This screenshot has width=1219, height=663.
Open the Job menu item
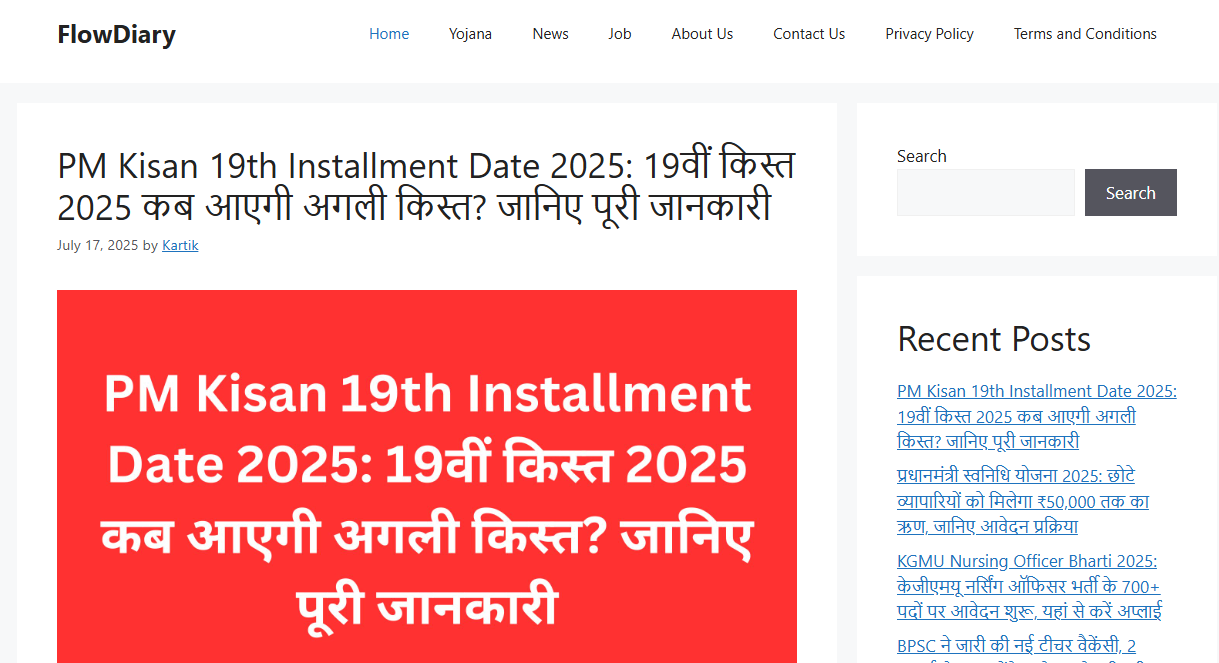point(620,34)
